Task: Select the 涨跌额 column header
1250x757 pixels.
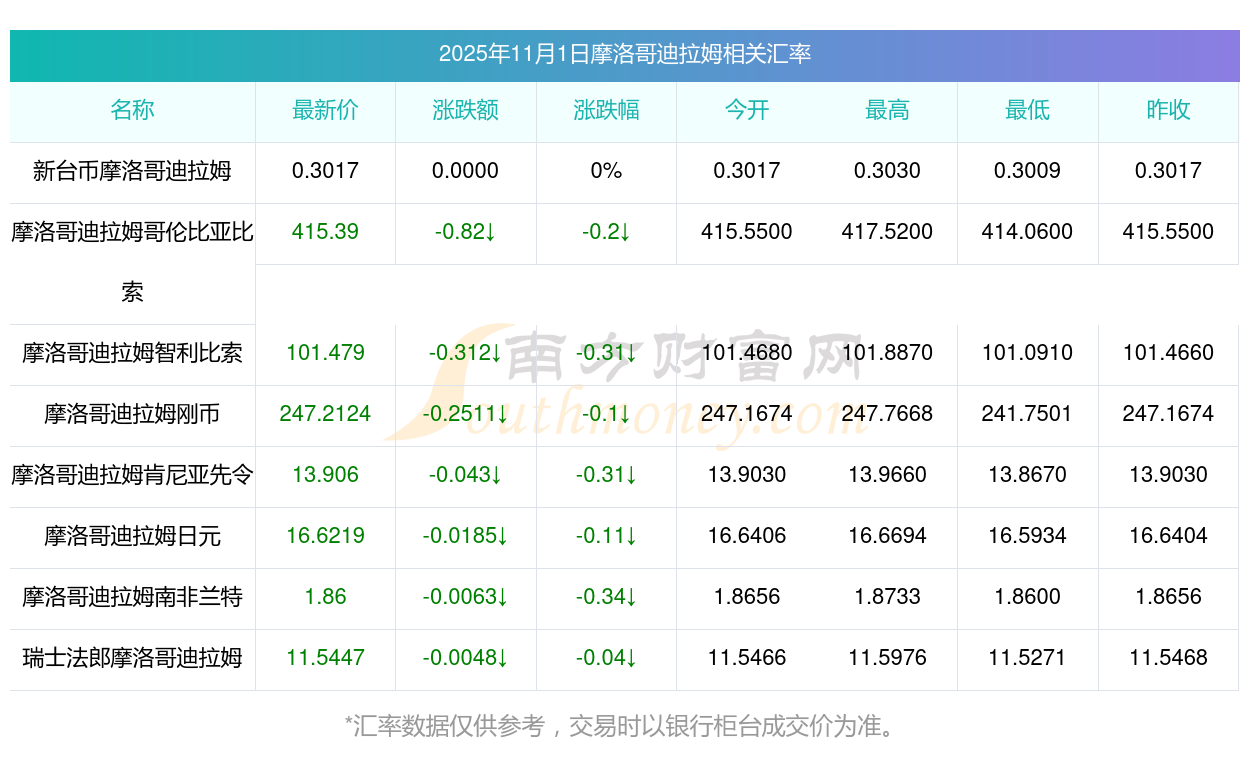Action: click(465, 110)
